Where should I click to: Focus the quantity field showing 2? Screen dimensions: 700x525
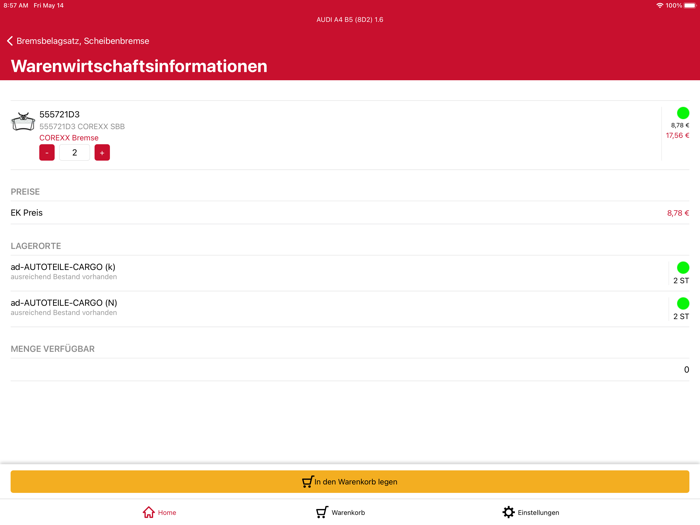tap(75, 153)
